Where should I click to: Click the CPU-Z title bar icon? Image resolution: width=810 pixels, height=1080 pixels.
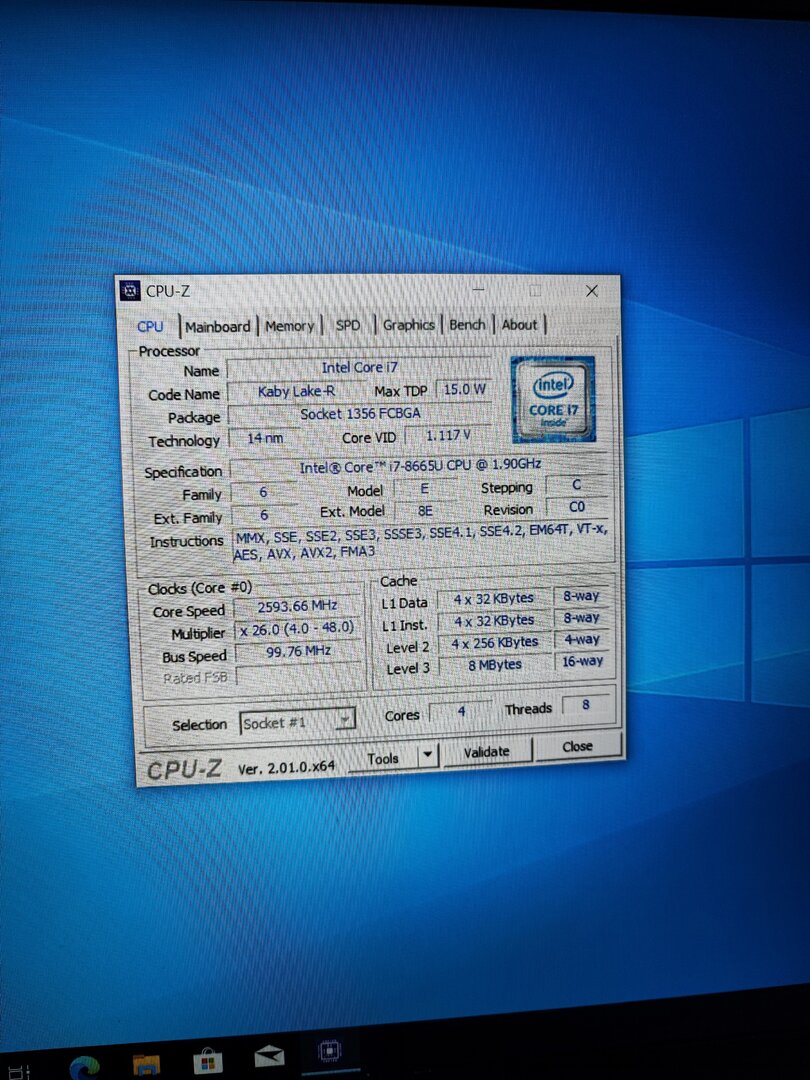click(x=130, y=291)
